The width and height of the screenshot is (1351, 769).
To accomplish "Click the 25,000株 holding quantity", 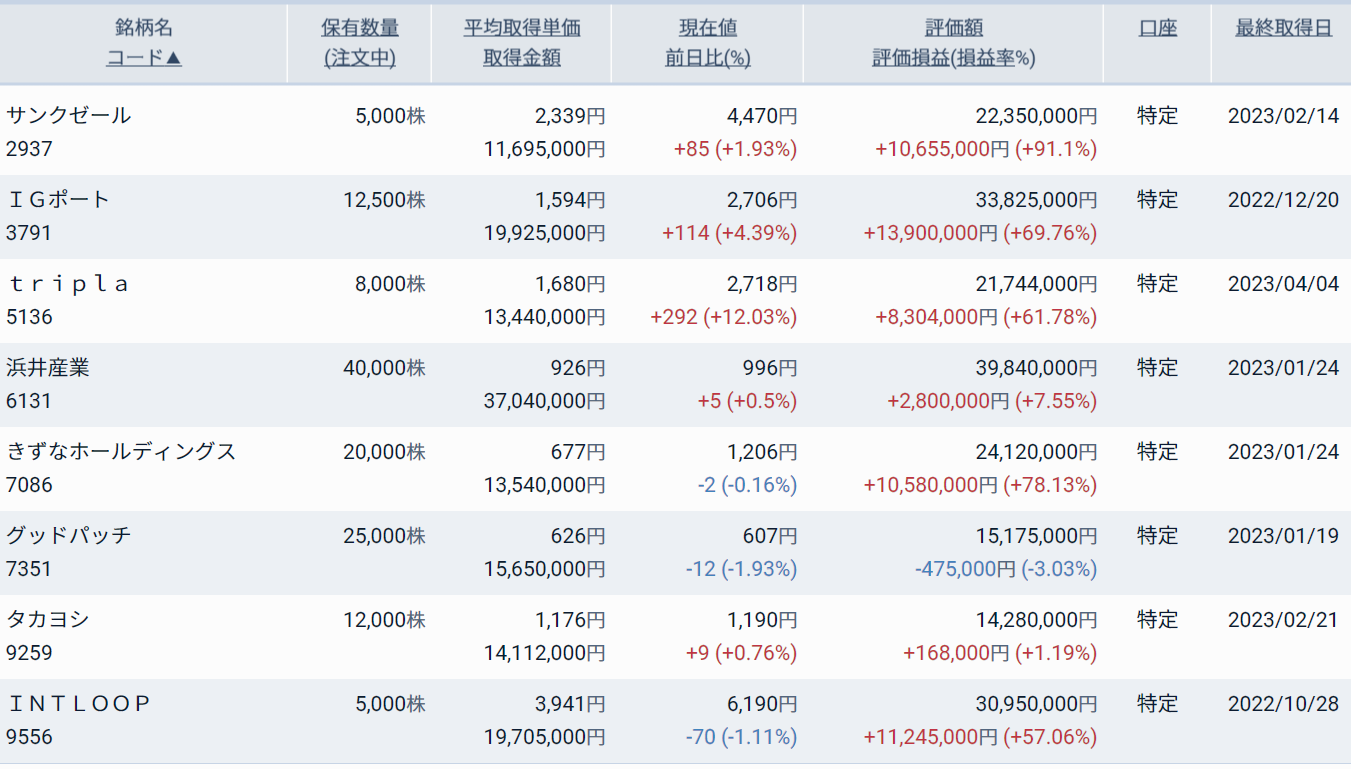I will click(384, 535).
